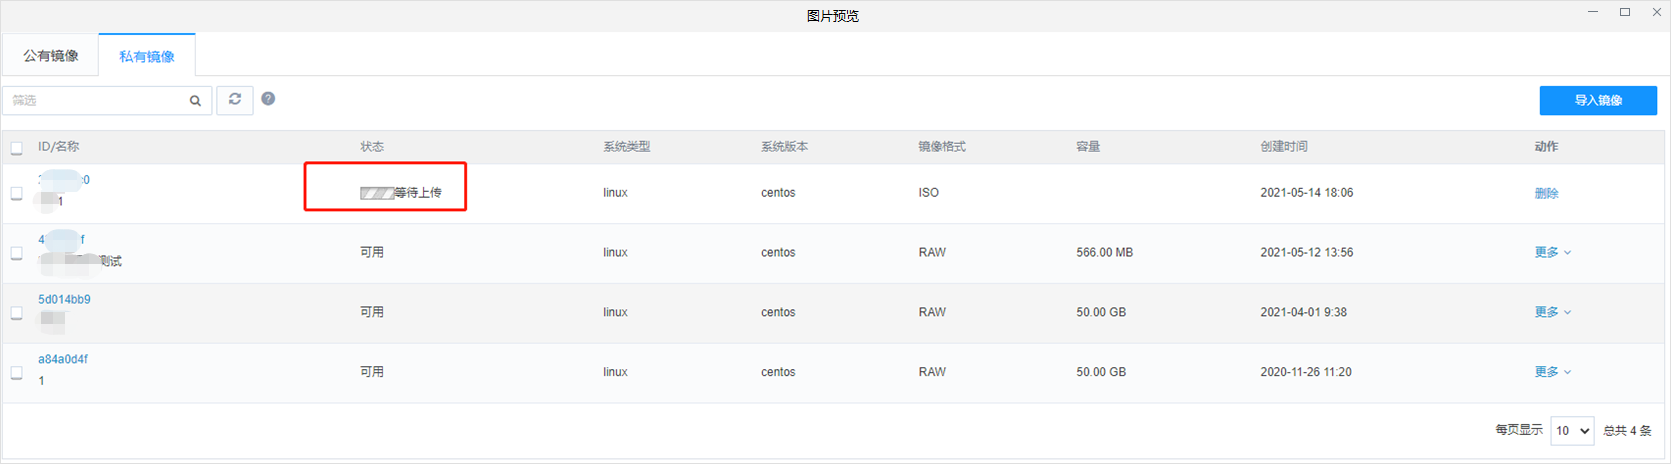
Task: Expand 更多 menu for image 5d014bb9
Action: pyautogui.click(x=1553, y=312)
